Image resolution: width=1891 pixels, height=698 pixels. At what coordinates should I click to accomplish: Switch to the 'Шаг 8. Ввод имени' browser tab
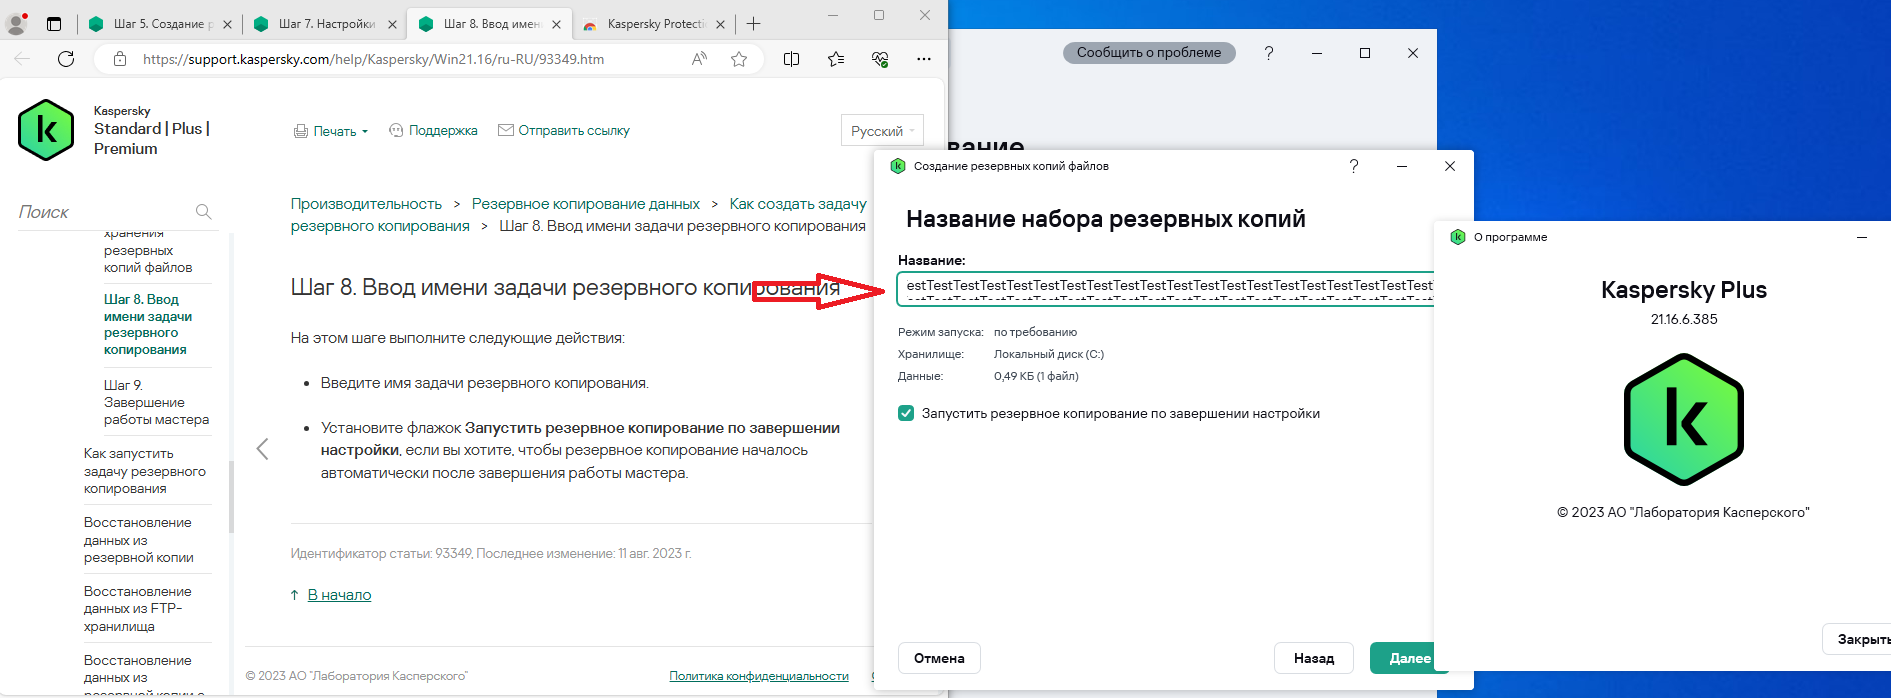490,24
